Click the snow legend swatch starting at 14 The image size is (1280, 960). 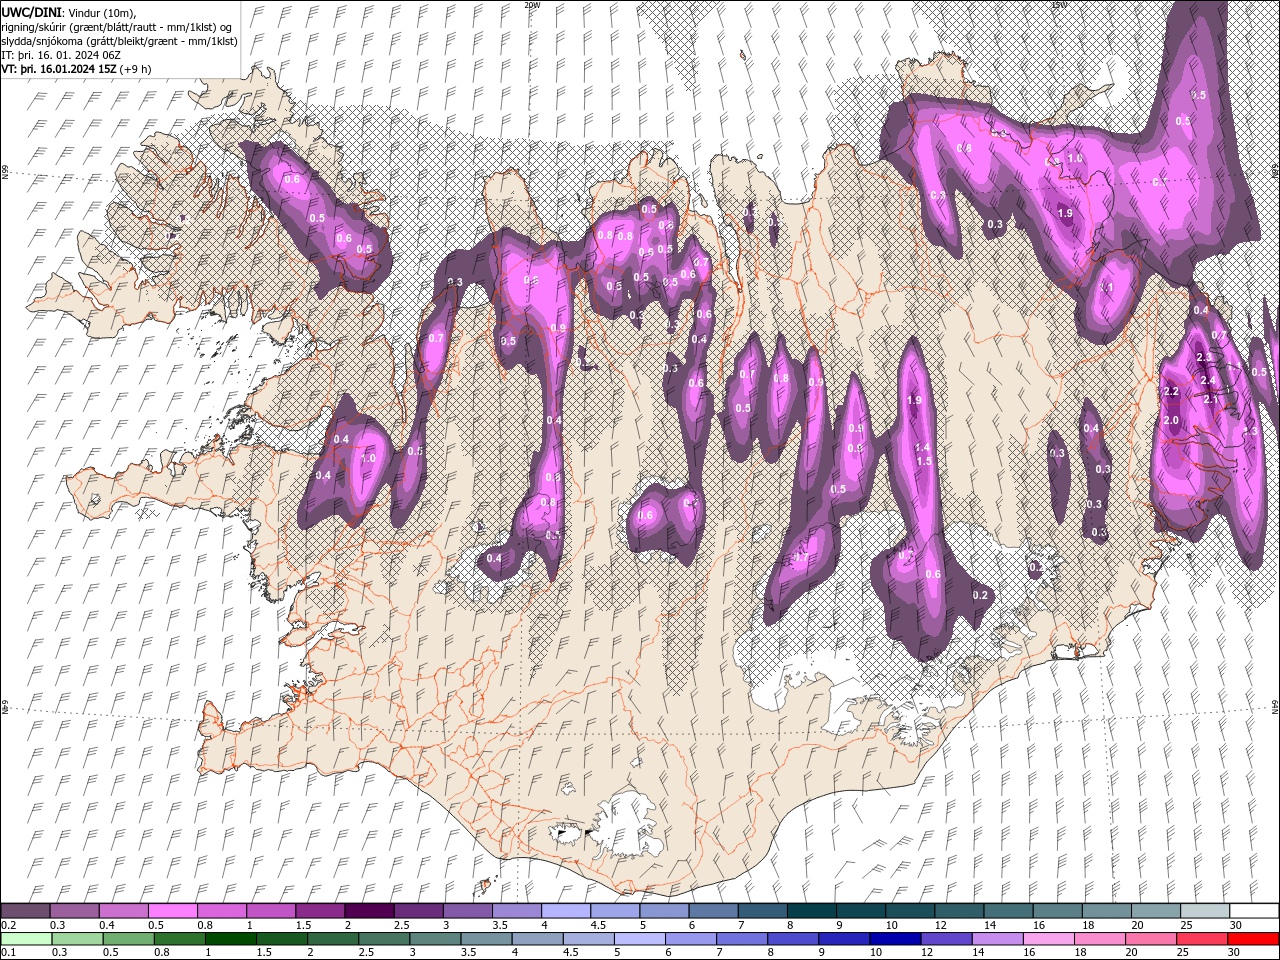coord(1008,911)
